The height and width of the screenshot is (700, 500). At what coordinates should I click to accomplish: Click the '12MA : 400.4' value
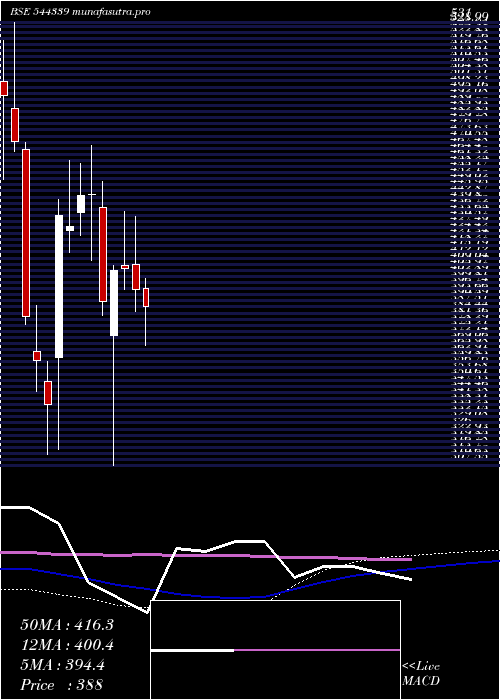point(67,645)
